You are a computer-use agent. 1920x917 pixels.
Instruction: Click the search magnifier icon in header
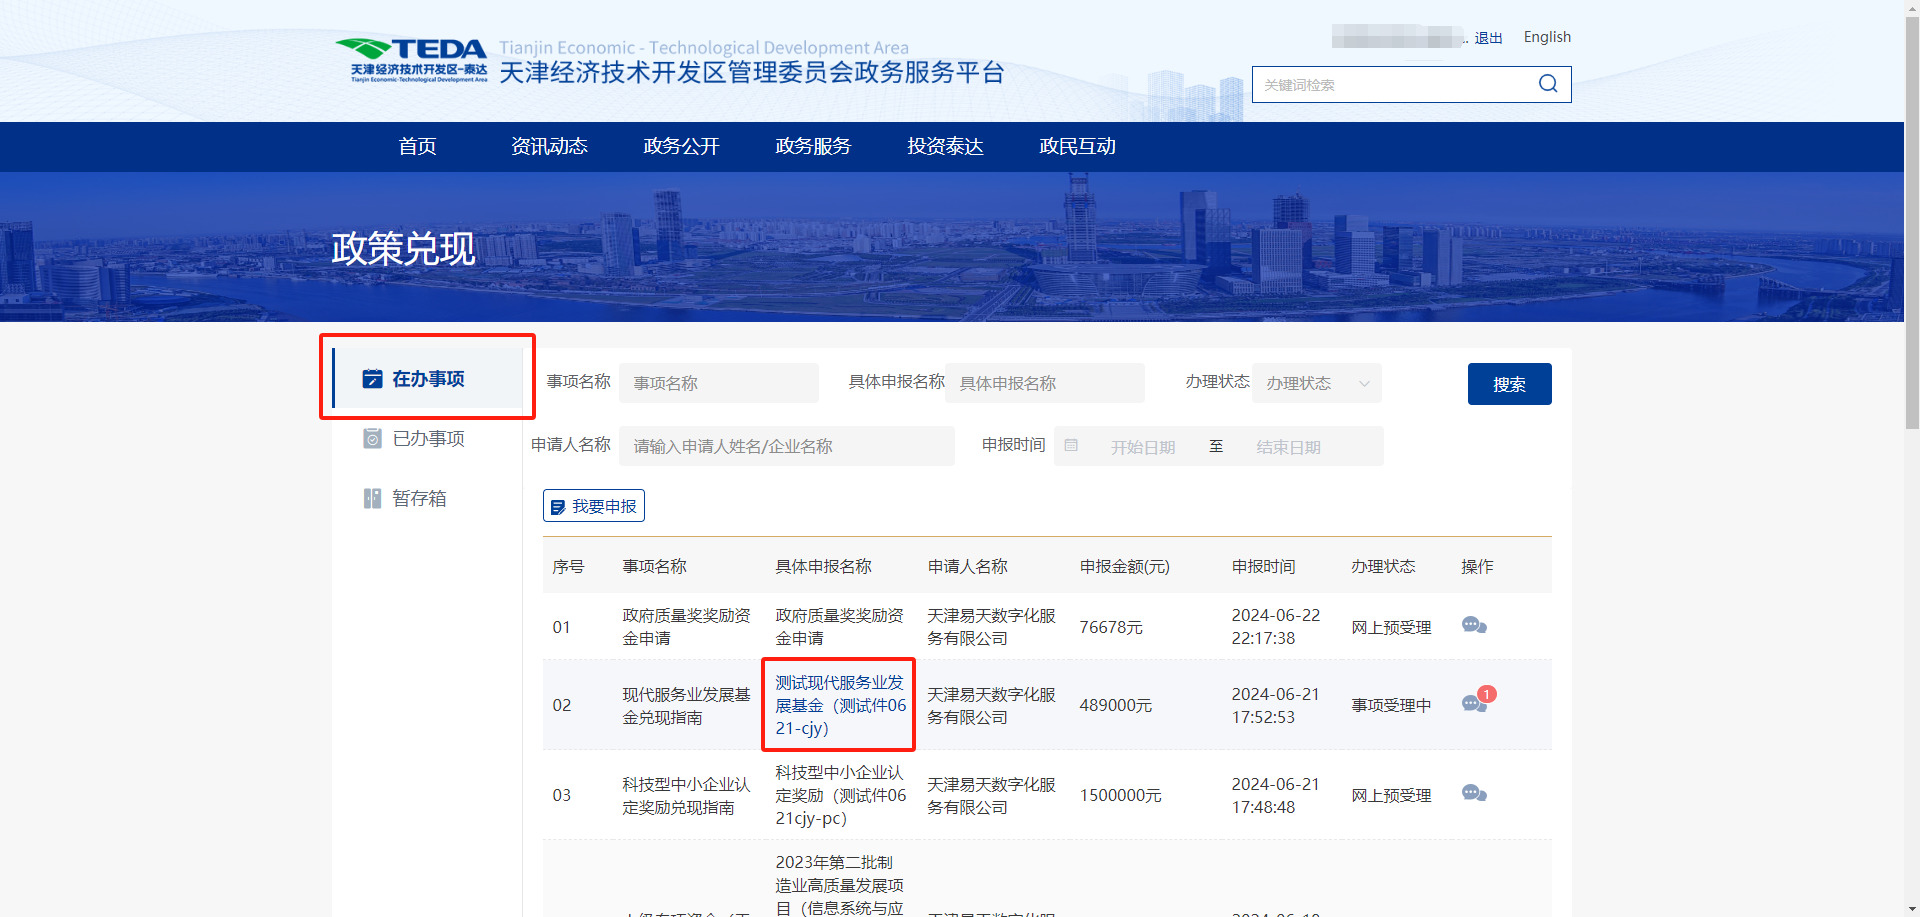[x=1548, y=84]
